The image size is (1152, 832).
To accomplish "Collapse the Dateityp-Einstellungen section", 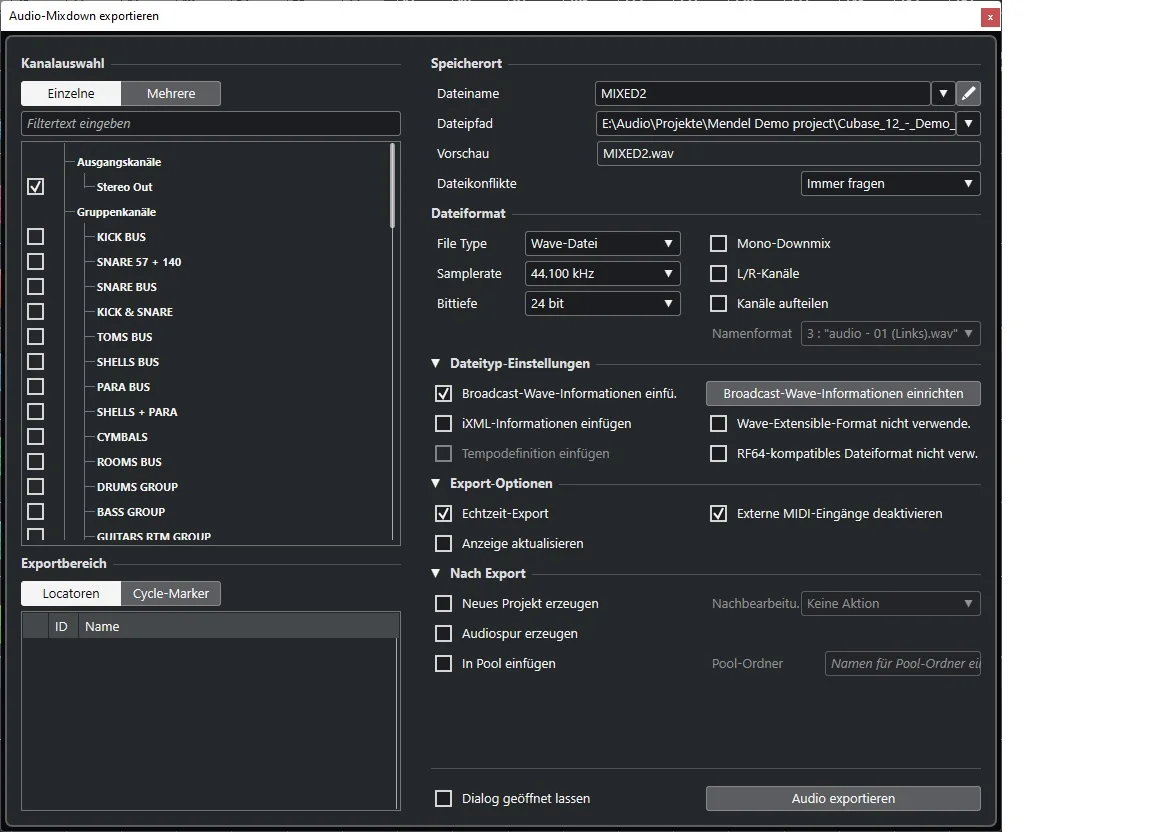I will coord(436,363).
